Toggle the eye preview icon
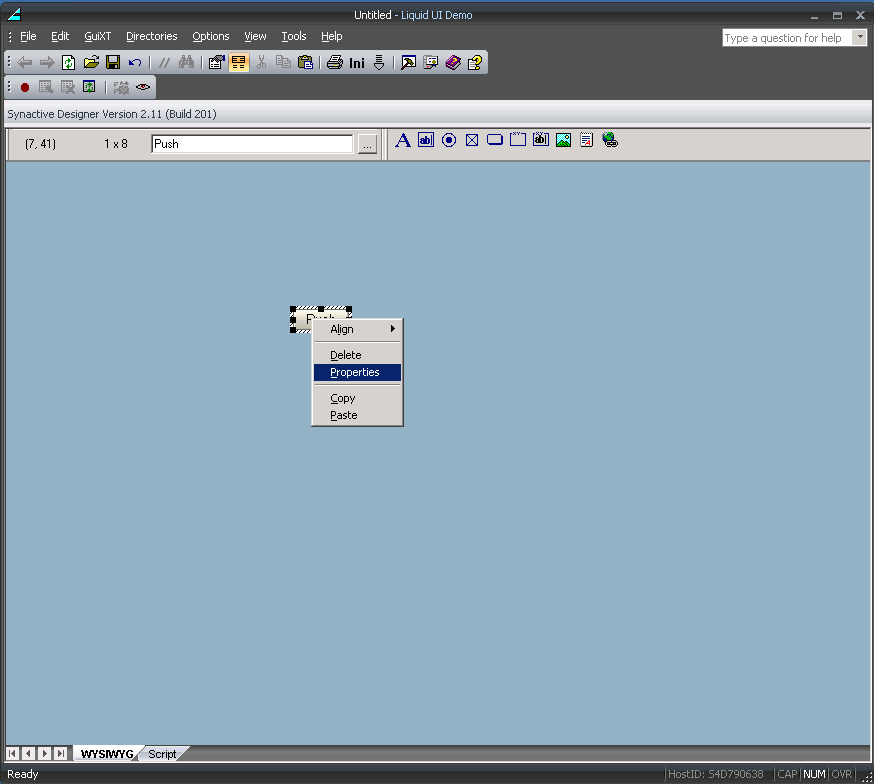Viewport: 874px width, 784px height. coord(143,87)
